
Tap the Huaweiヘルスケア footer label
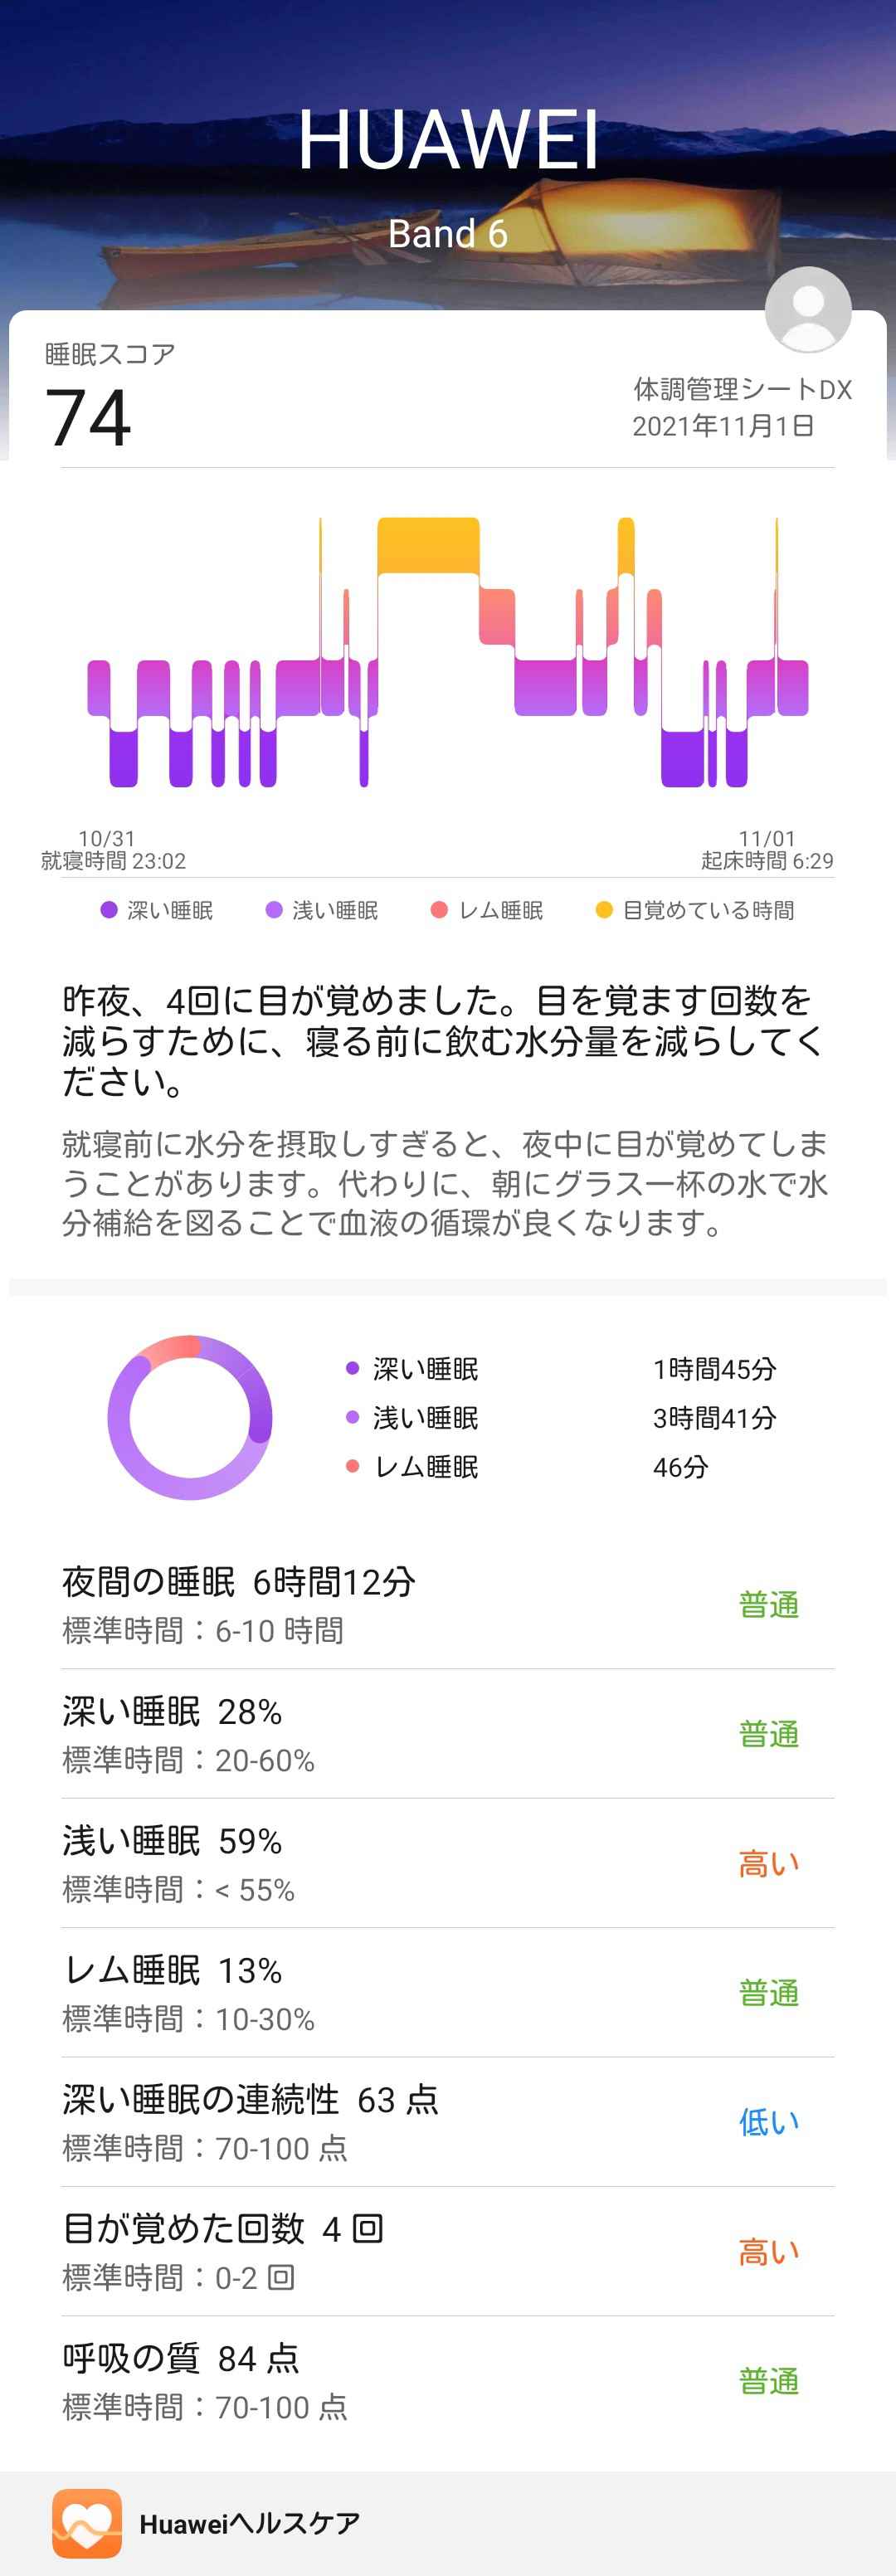tap(250, 2524)
